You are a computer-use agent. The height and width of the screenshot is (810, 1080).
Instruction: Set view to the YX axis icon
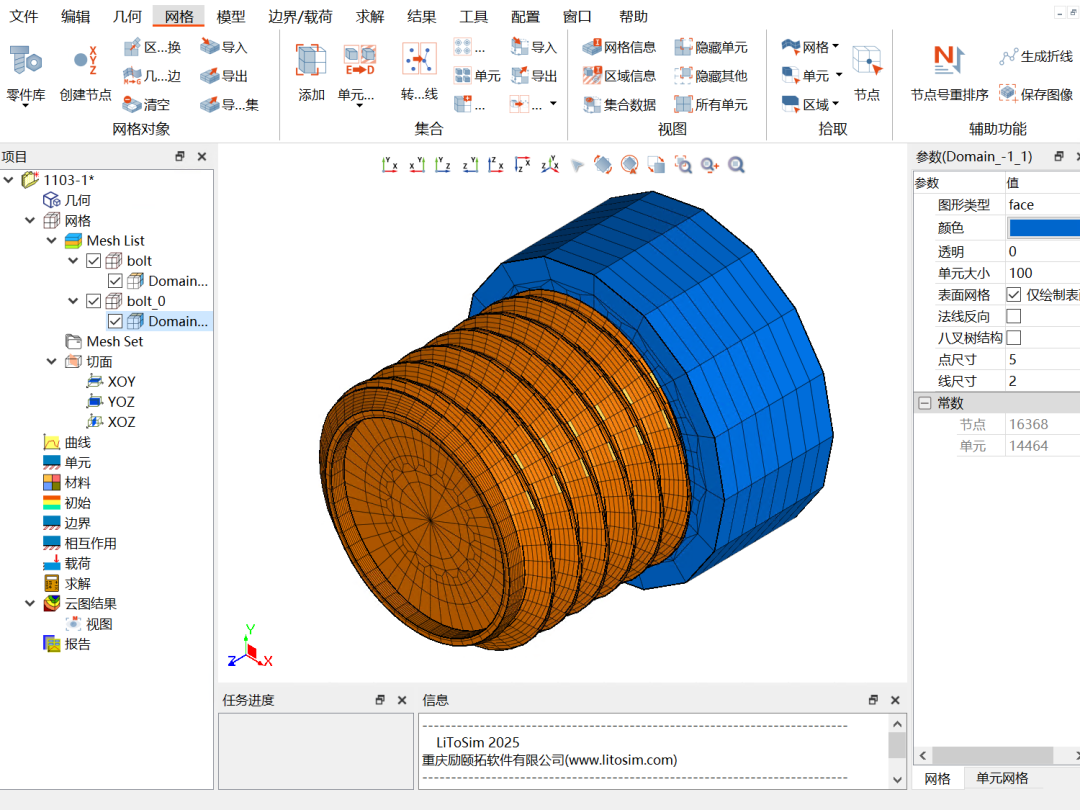[x=389, y=165]
